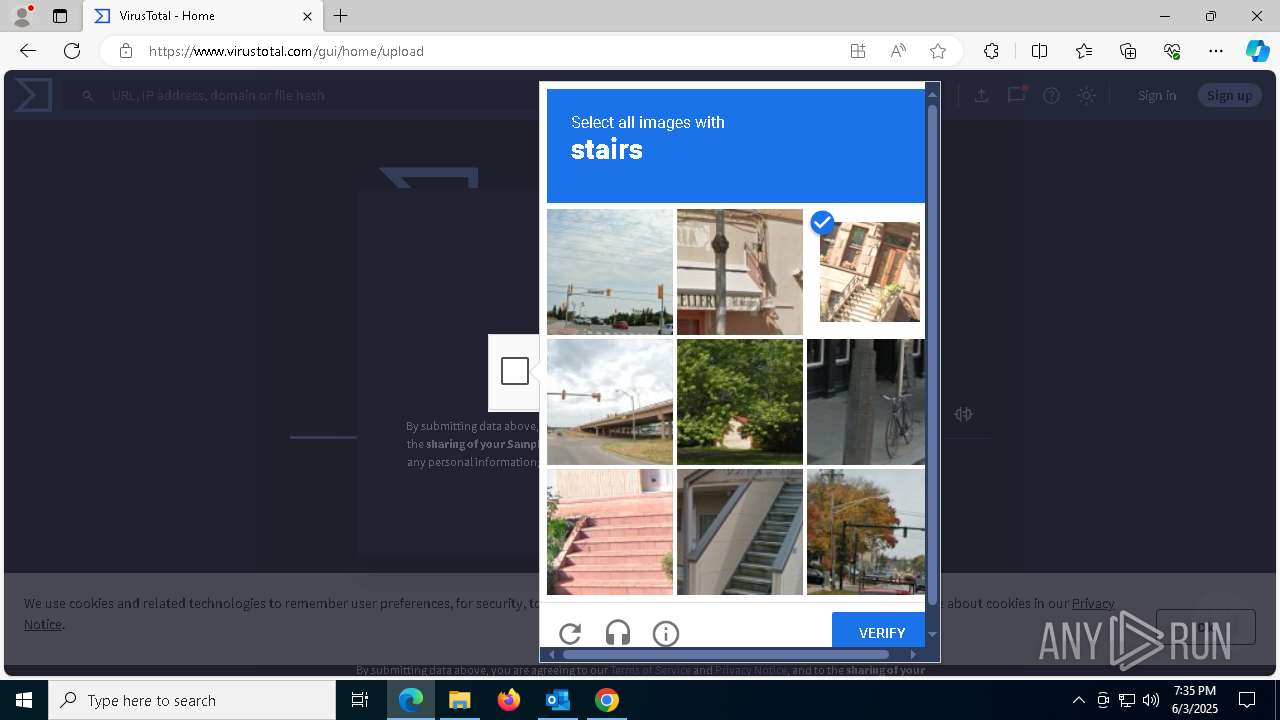Open the Extensions puzzle icon
Viewport: 1280px width, 720px height.
[x=991, y=51]
